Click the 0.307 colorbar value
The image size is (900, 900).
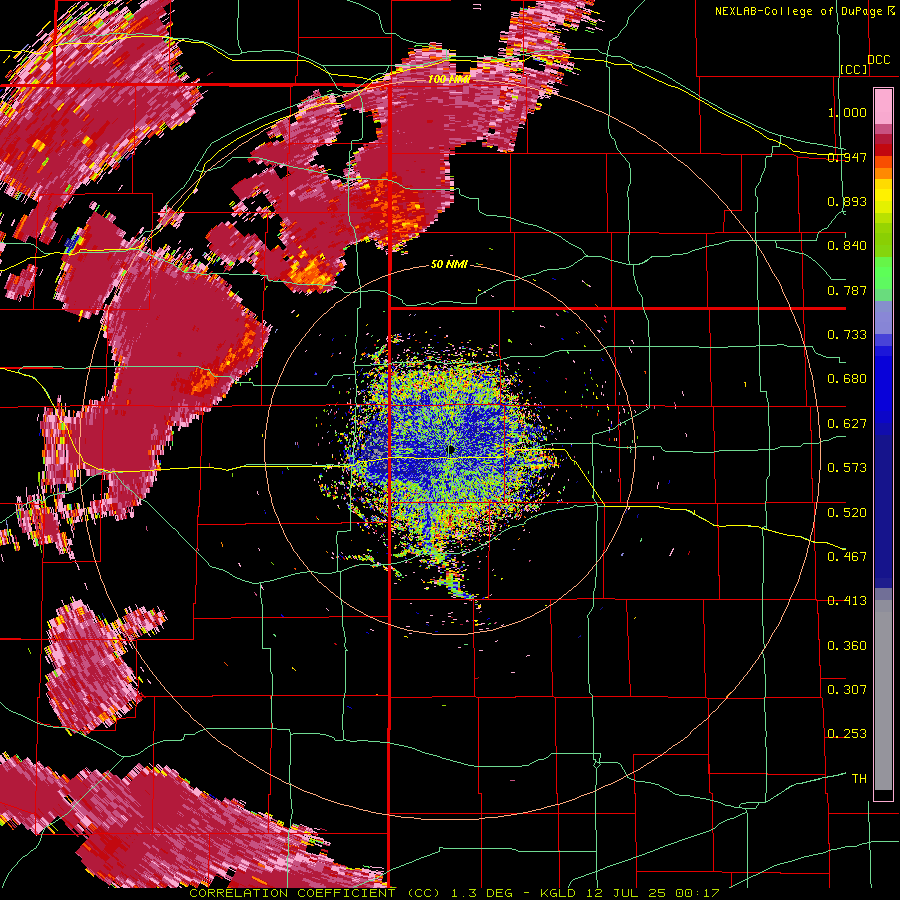[847, 690]
